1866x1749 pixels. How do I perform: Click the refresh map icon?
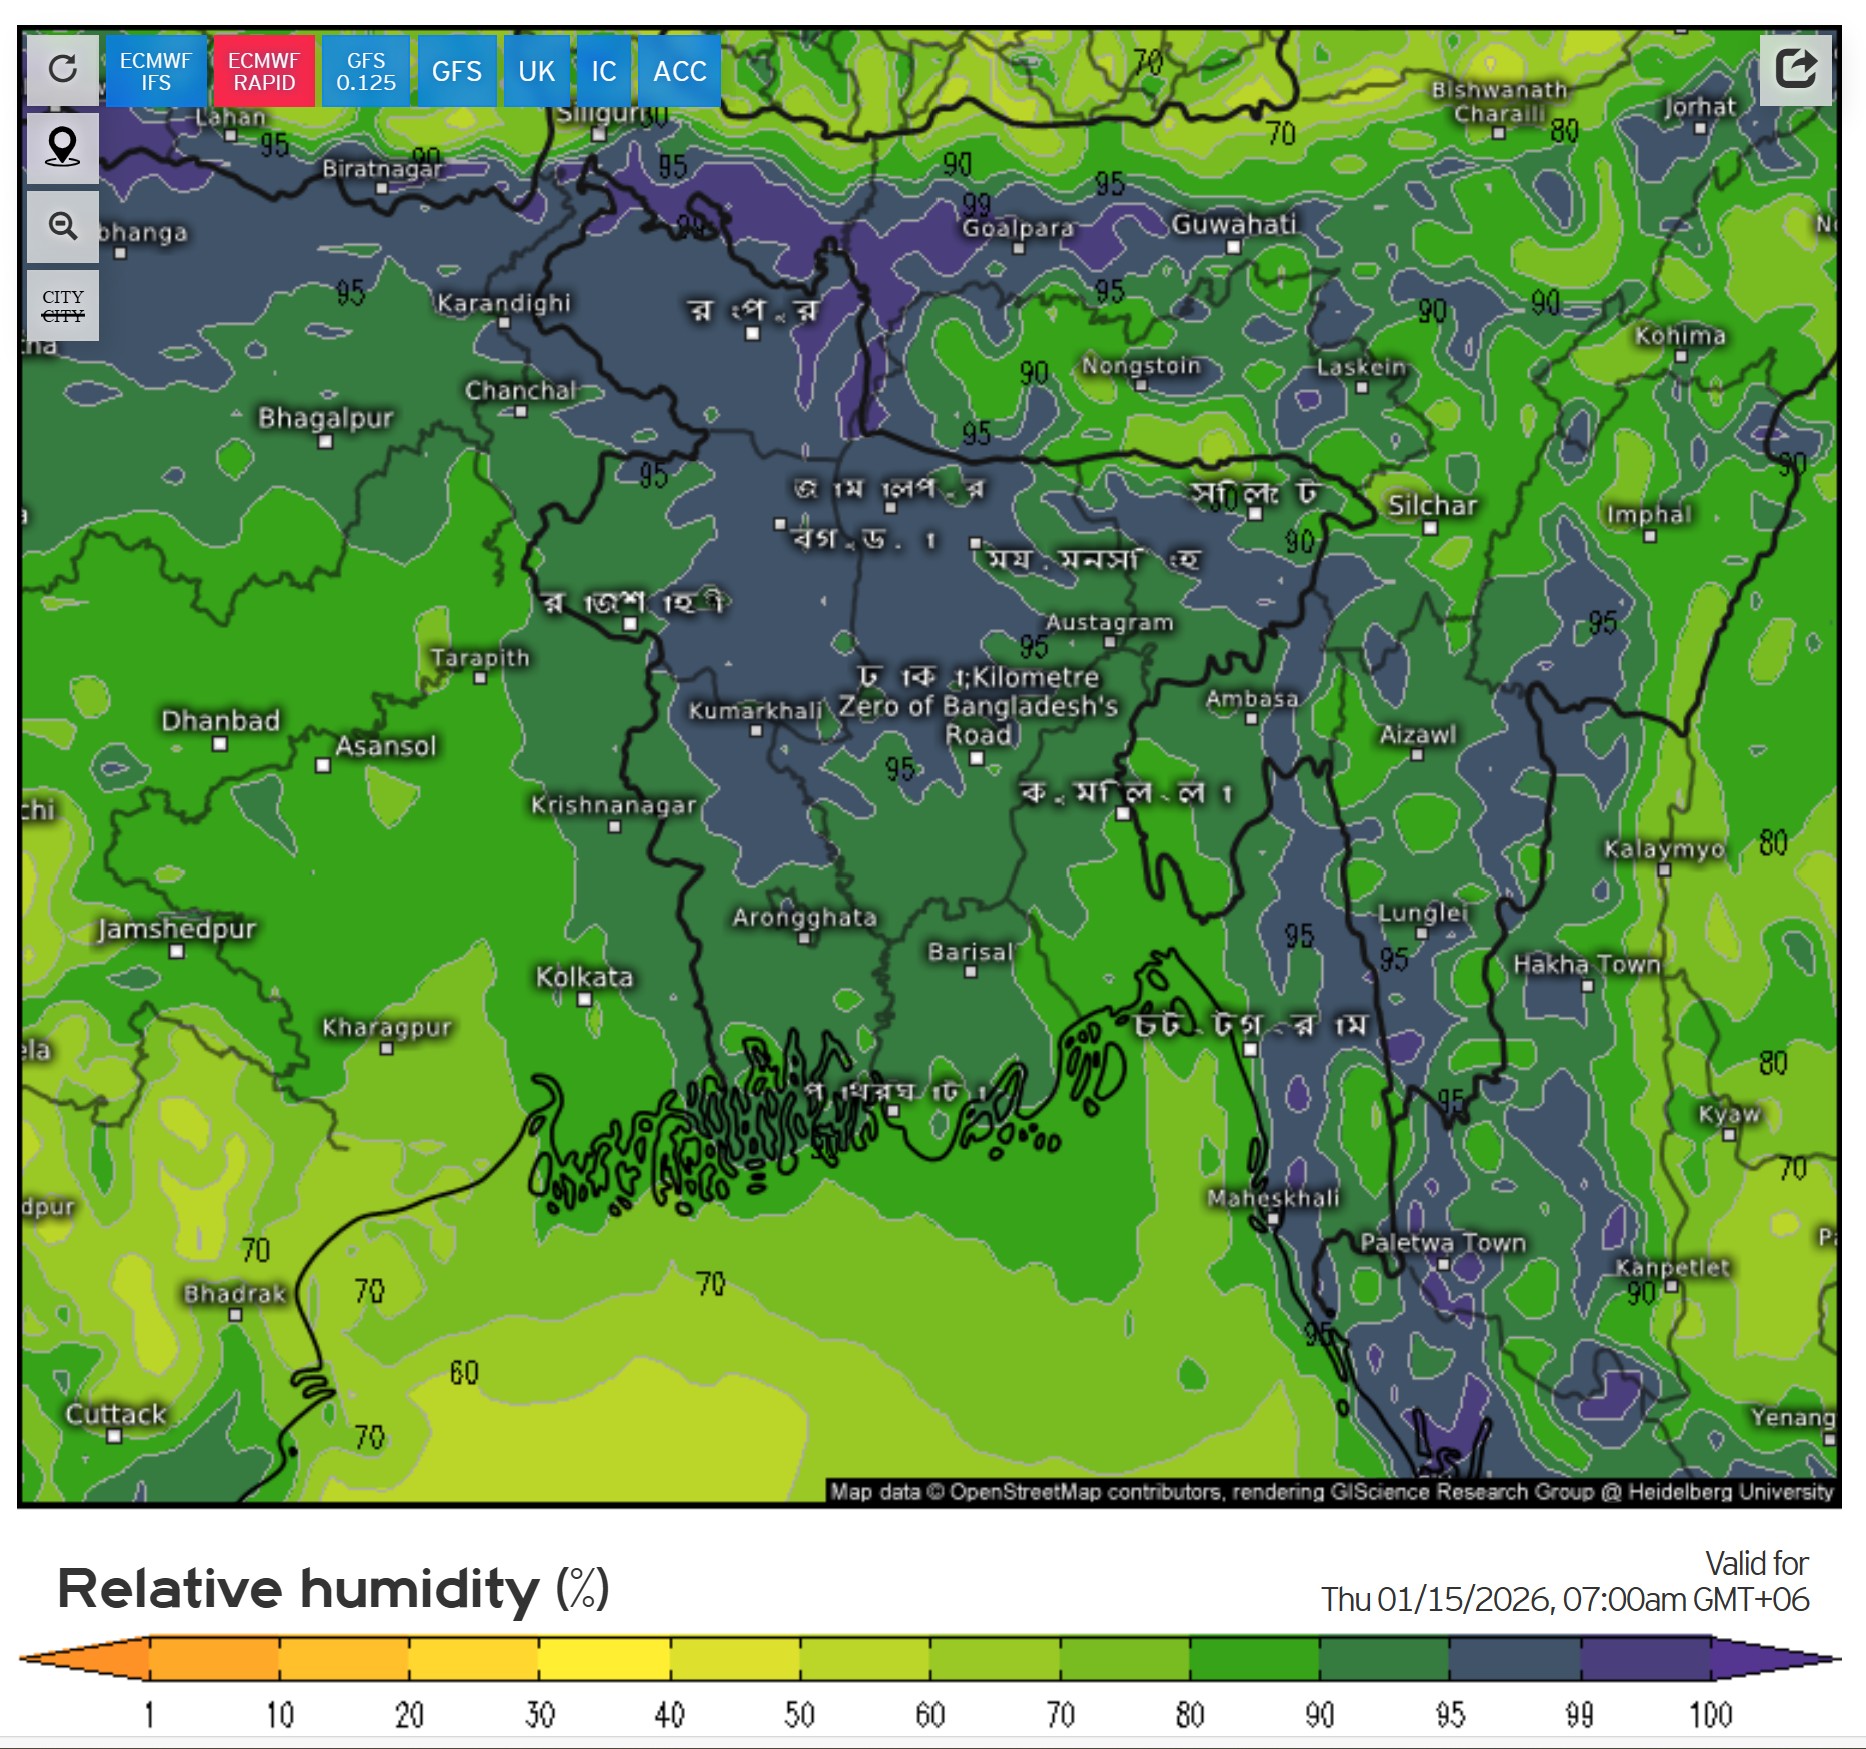click(62, 69)
